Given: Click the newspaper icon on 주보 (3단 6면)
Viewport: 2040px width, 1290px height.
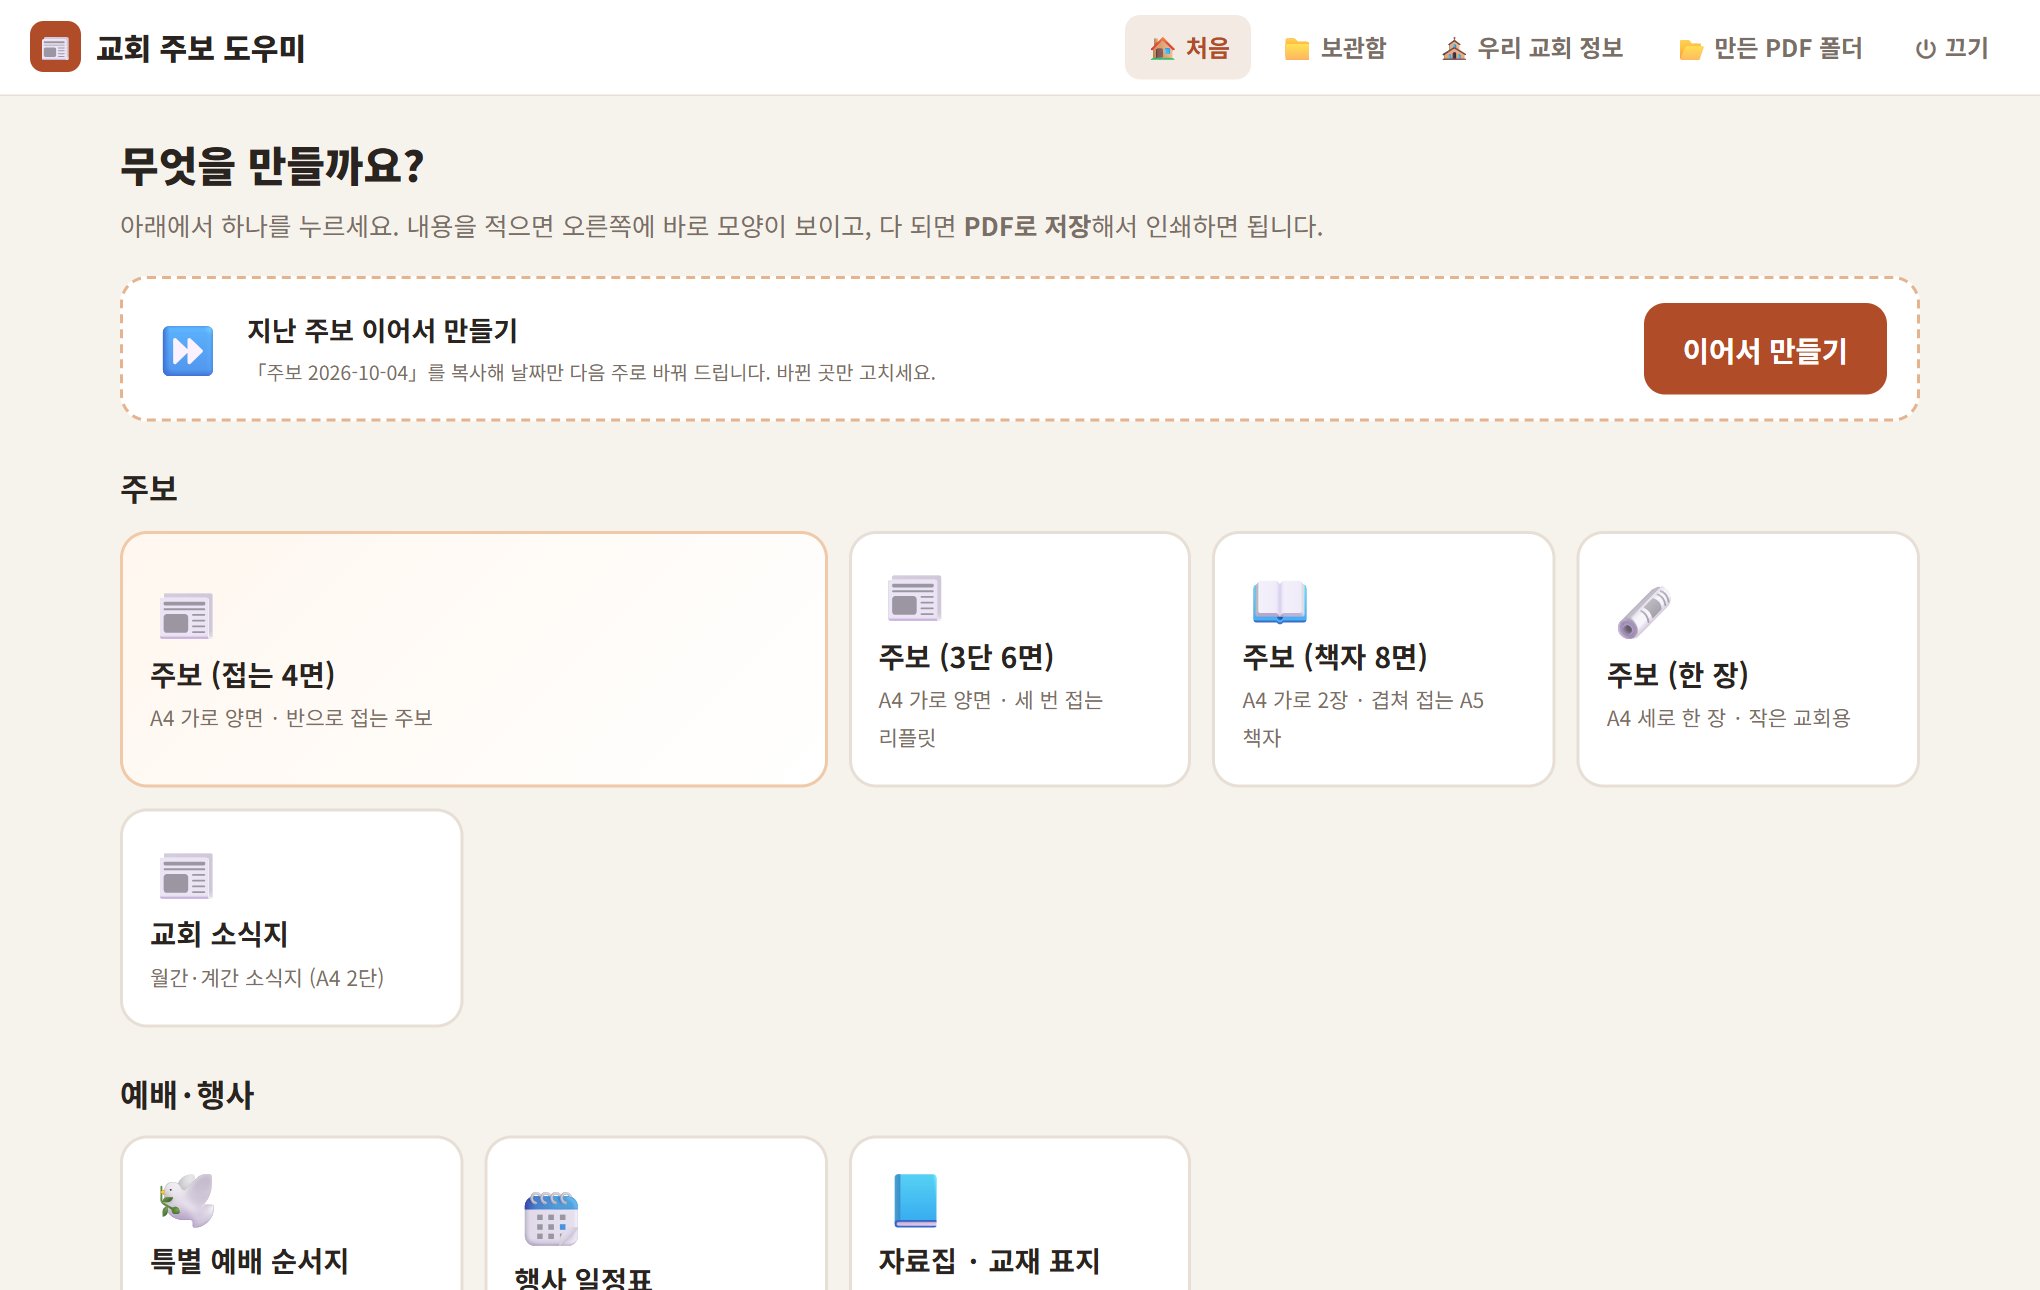Looking at the screenshot, I should click(x=915, y=598).
